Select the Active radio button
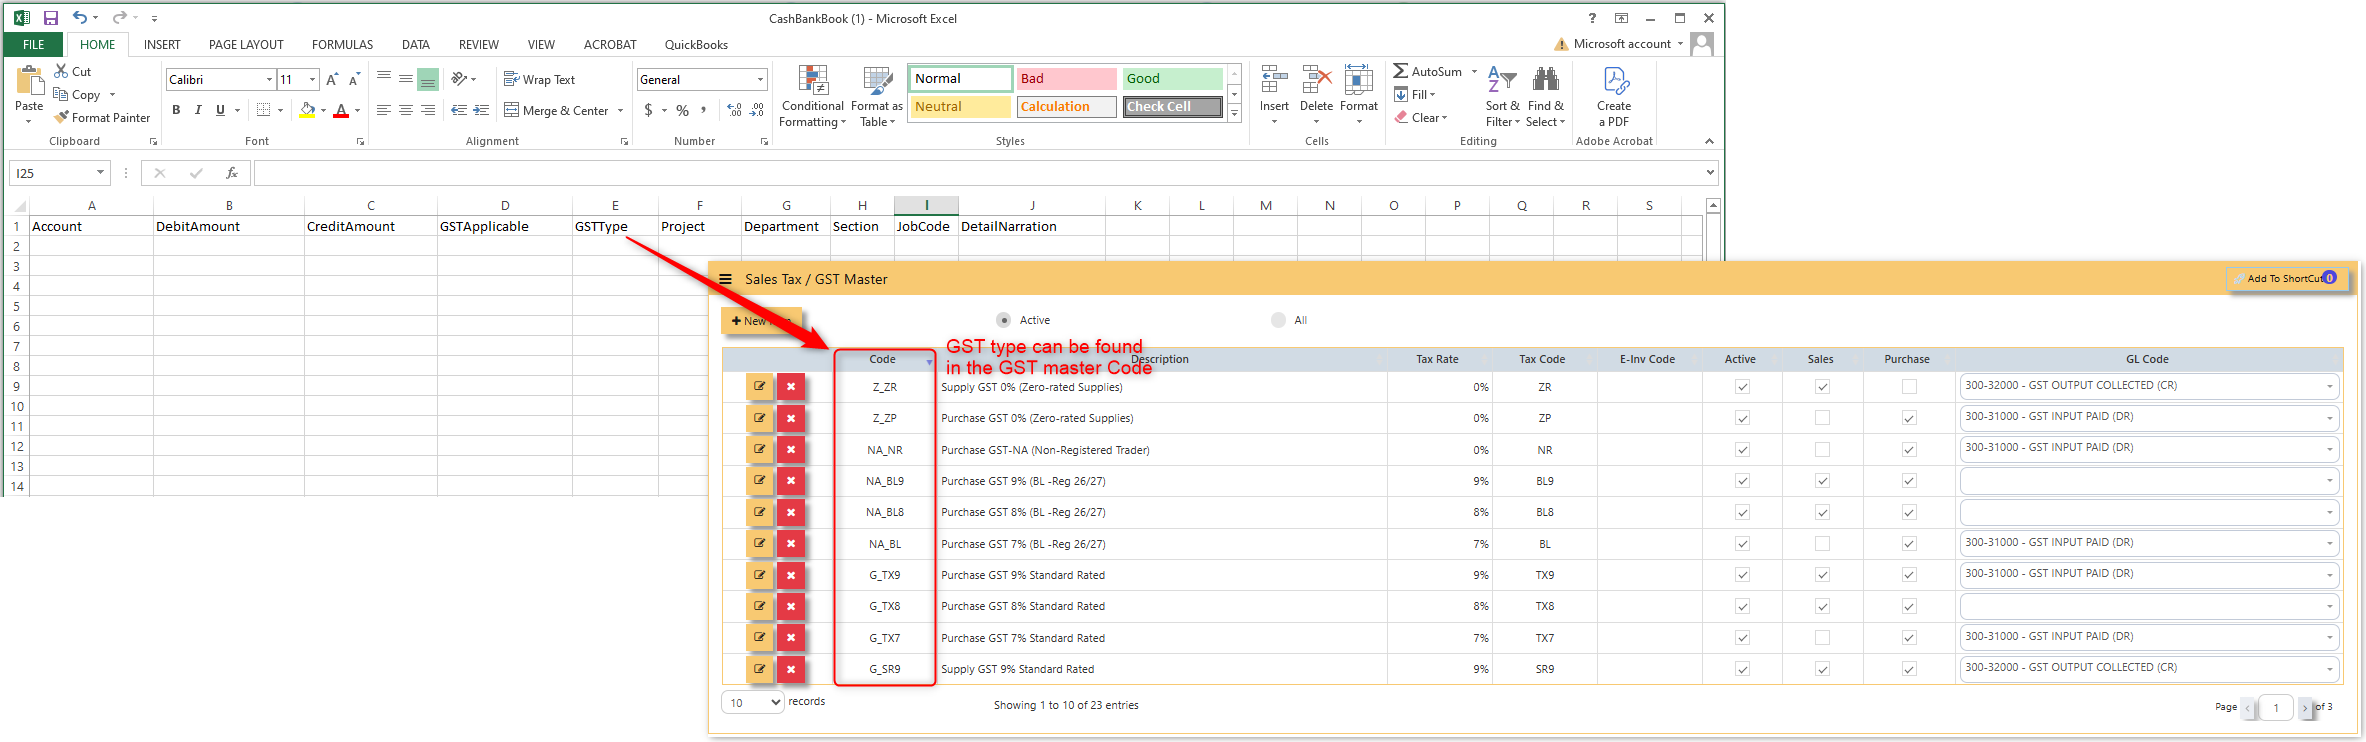 (1003, 320)
